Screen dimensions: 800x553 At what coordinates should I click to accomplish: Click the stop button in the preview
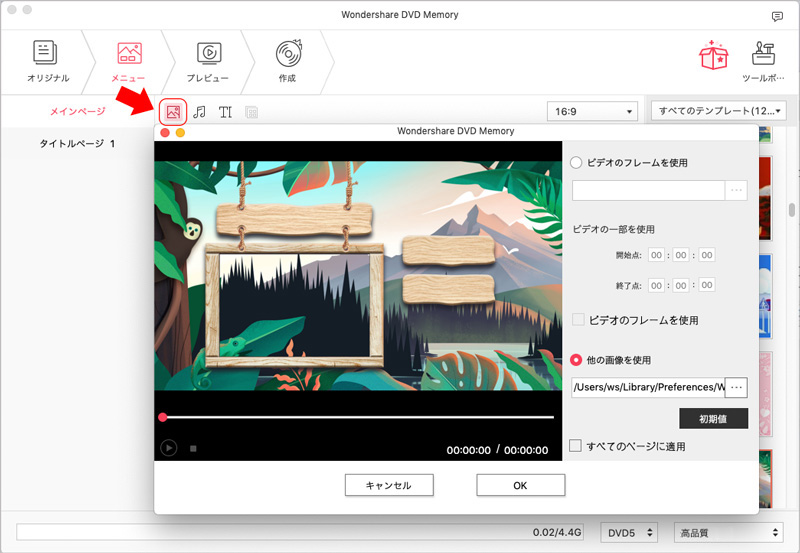pos(193,448)
